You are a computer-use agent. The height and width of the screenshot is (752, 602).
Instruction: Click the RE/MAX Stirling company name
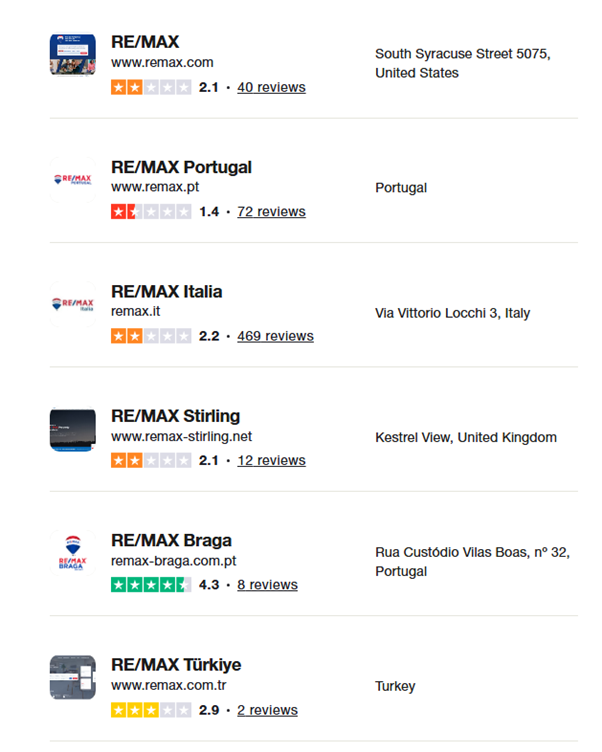click(x=176, y=416)
